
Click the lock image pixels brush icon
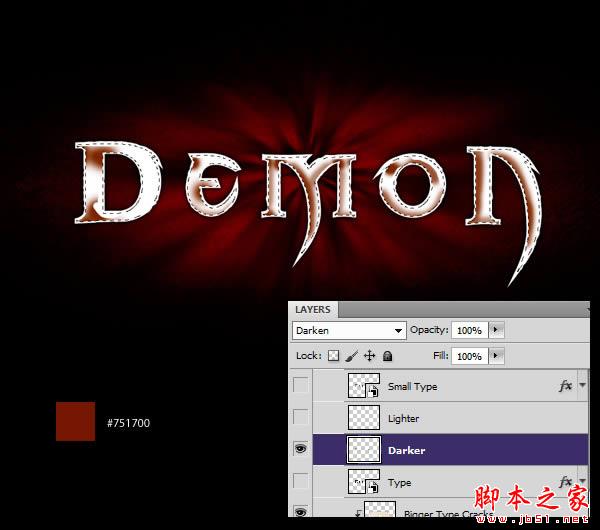352,356
